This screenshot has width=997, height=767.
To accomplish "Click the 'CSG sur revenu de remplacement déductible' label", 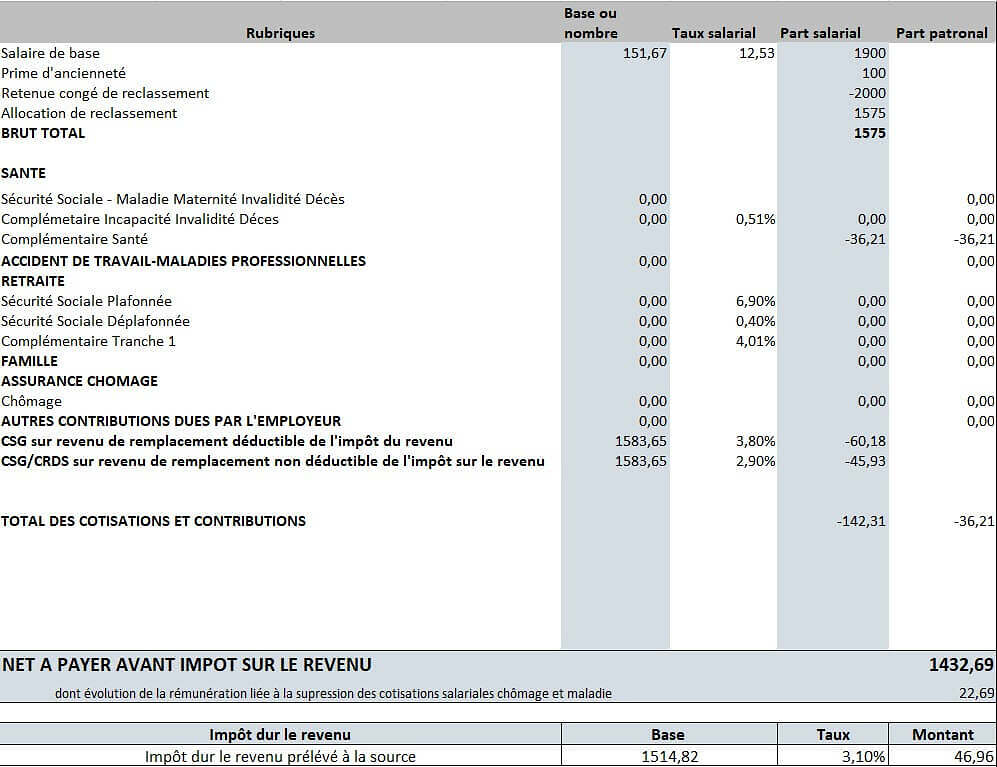I will pyautogui.click(x=227, y=441).
